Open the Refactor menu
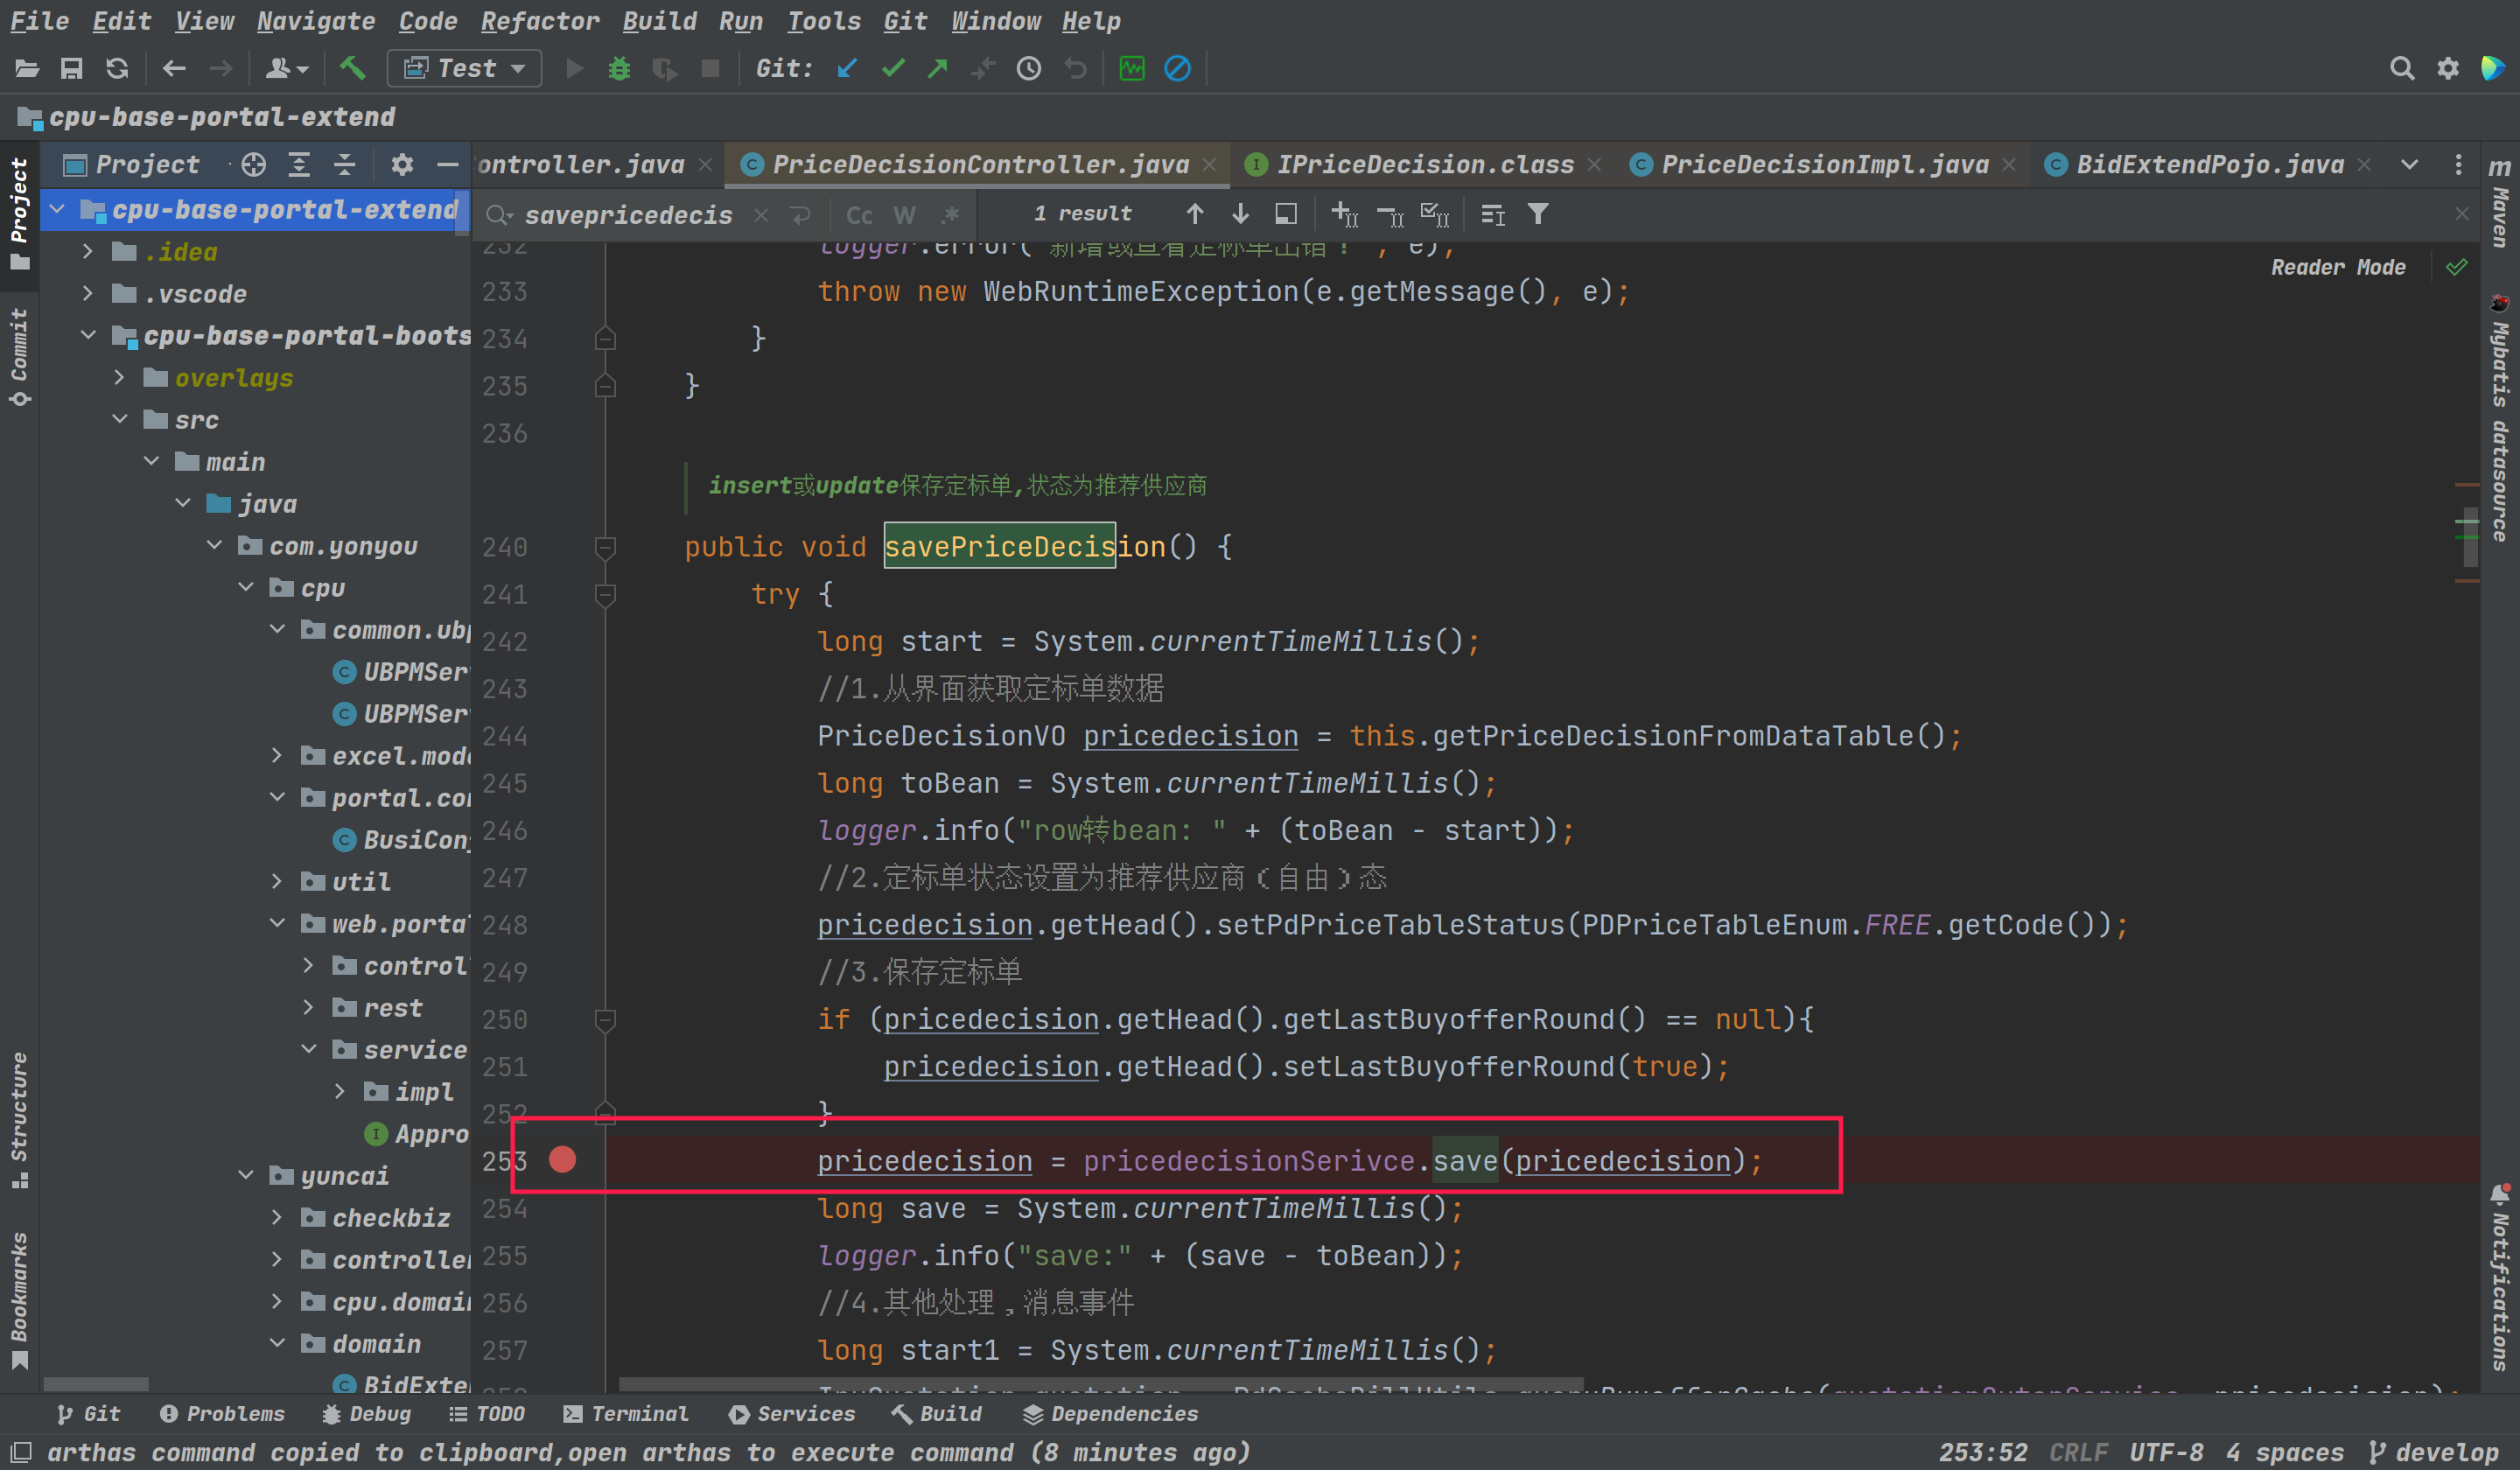 point(539,21)
